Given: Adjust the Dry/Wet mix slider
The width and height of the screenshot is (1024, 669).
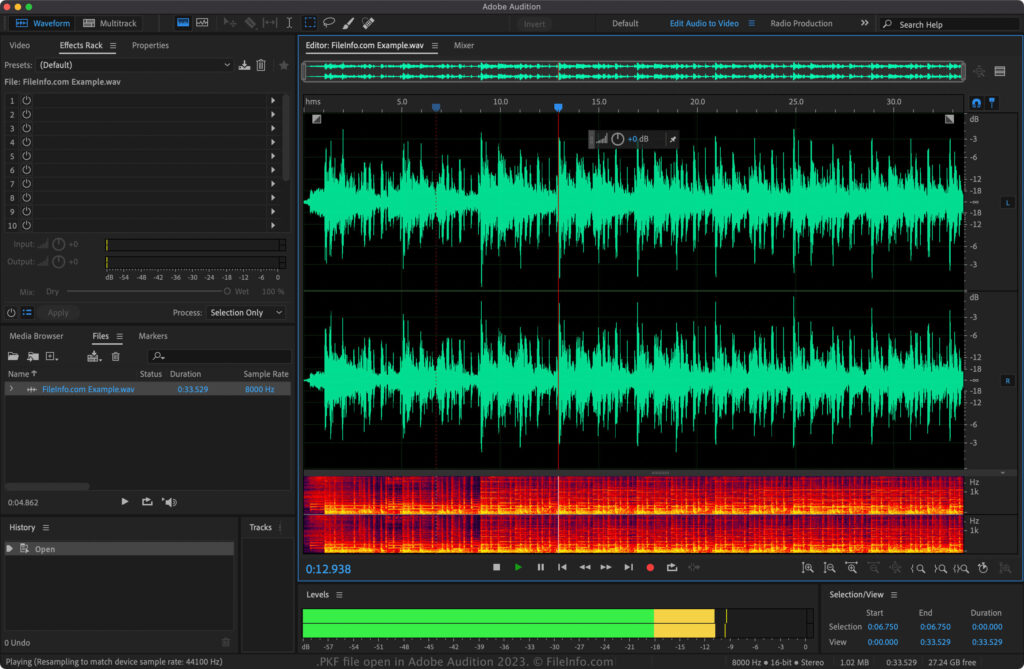Looking at the screenshot, I should [227, 291].
